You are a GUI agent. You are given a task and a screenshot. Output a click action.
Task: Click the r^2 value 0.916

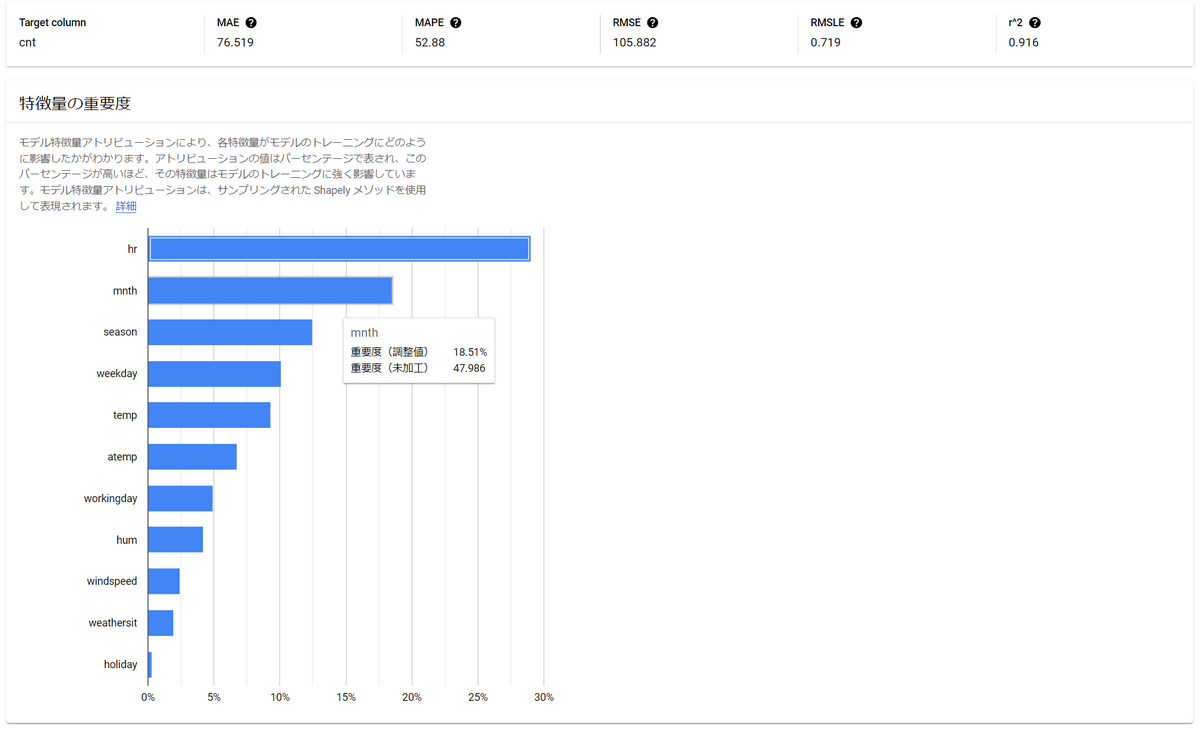[1024, 43]
